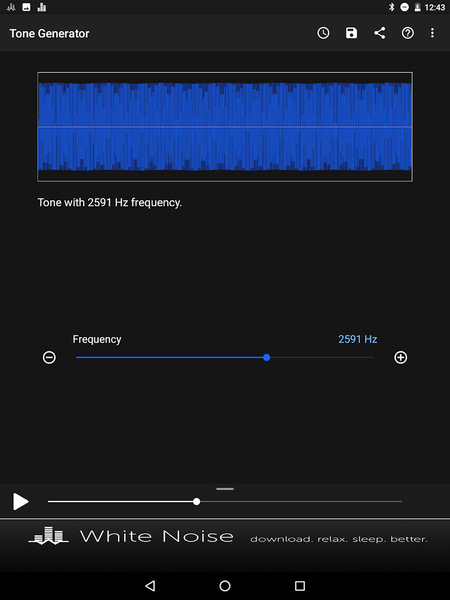Open the timer clock icon
This screenshot has width=450, height=600.
[323, 33]
